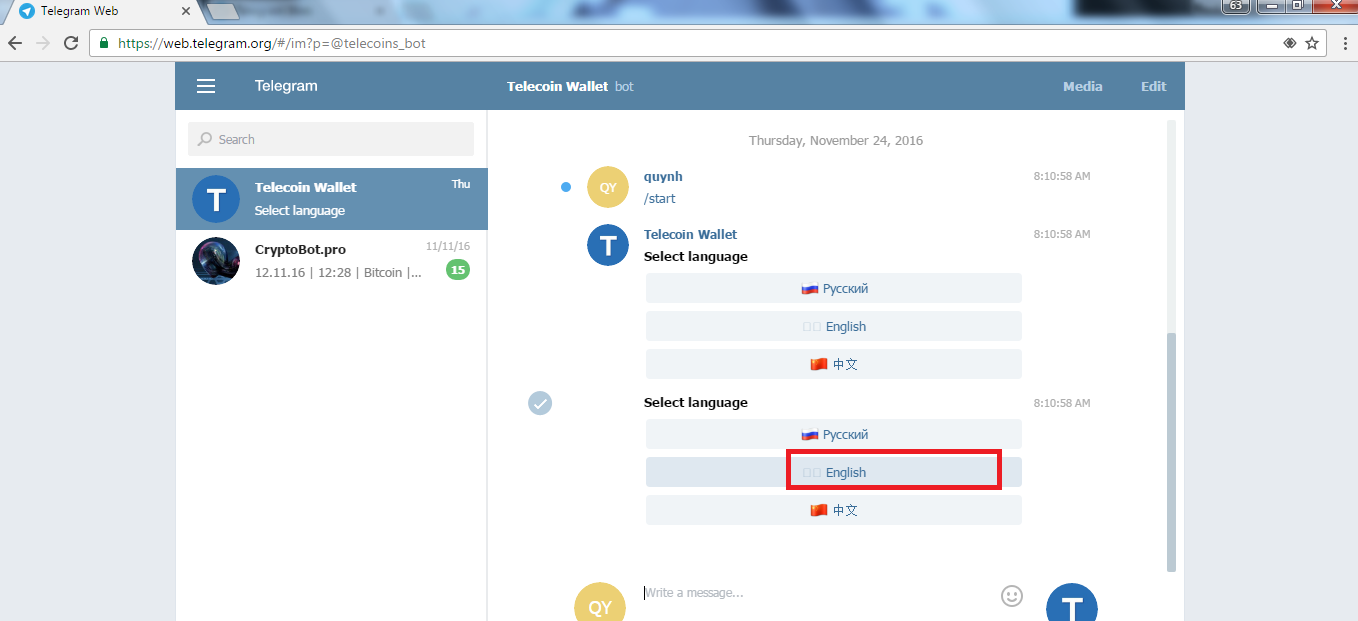Viewport: 1358px width, 621px height.
Task: Click the QY avatar beside message input
Action: click(600, 602)
